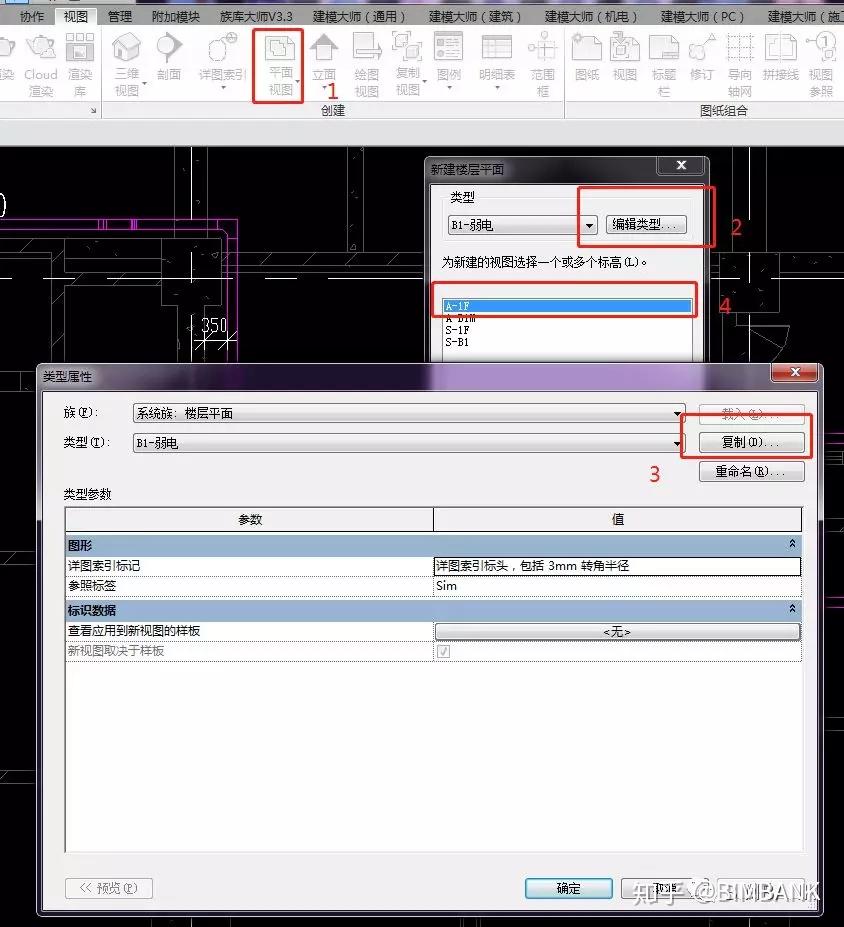Open the 族 combo box in 类型属性
This screenshot has height=927, width=844.
click(x=409, y=413)
